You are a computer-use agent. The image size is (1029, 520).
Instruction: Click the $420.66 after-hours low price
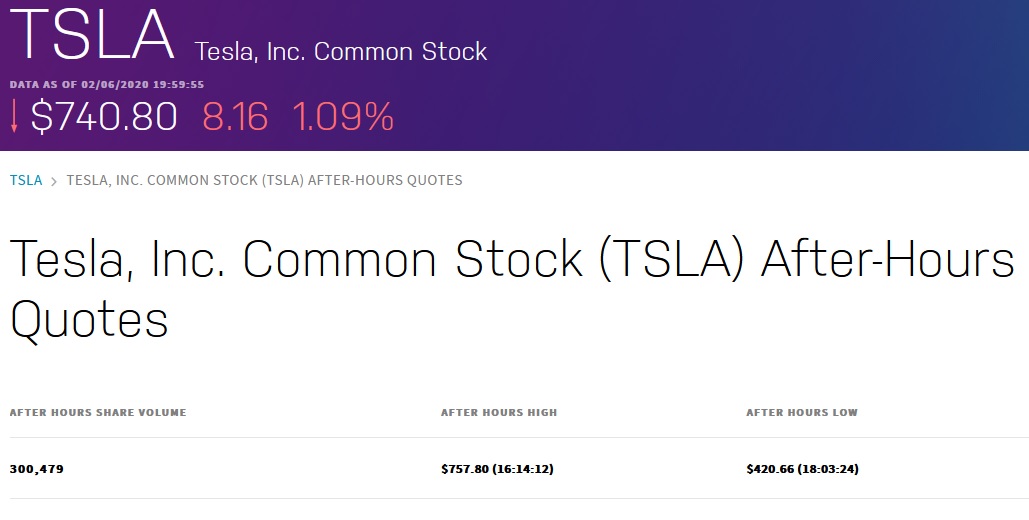coord(770,468)
